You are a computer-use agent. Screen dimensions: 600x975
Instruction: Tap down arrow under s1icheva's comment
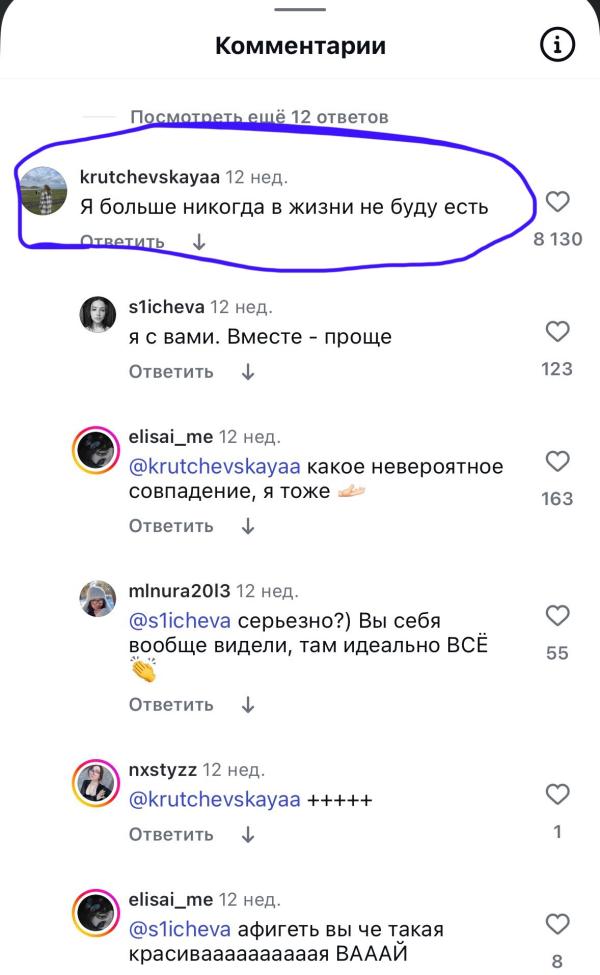pyautogui.click(x=248, y=372)
